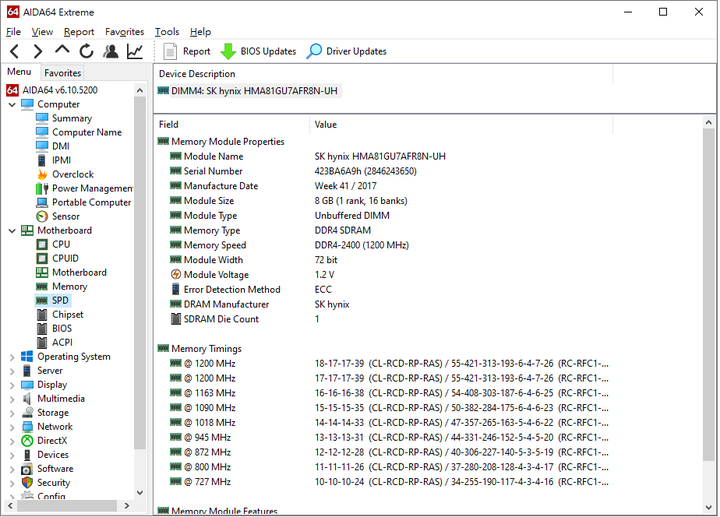The image size is (720, 517).
Task: Expand the Display tree node
Action: (12, 385)
